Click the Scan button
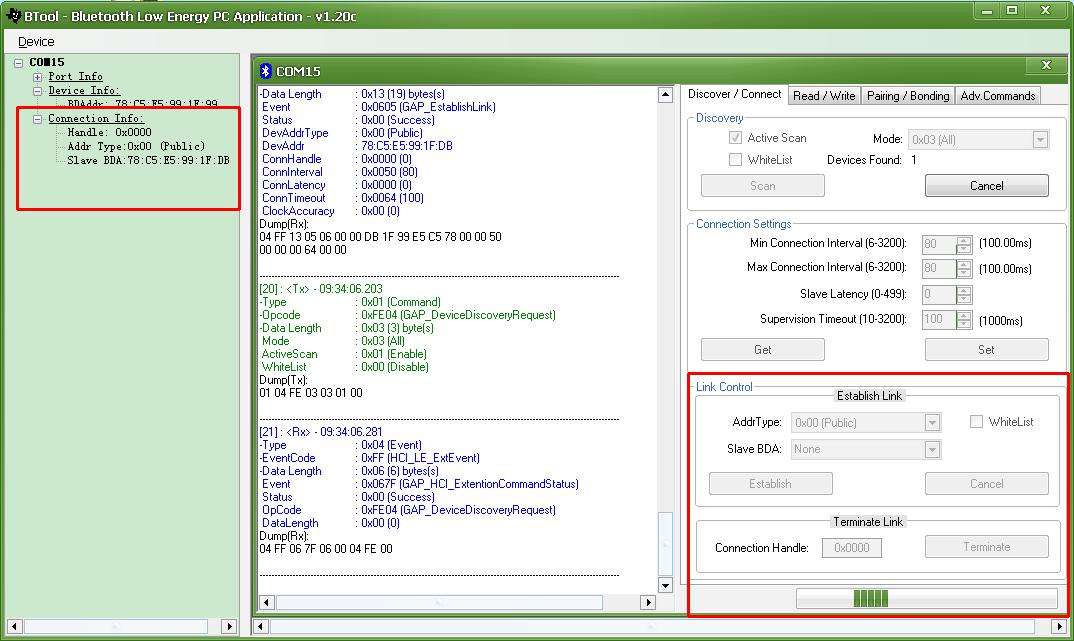Viewport: 1074px width, 641px height. 762,186
